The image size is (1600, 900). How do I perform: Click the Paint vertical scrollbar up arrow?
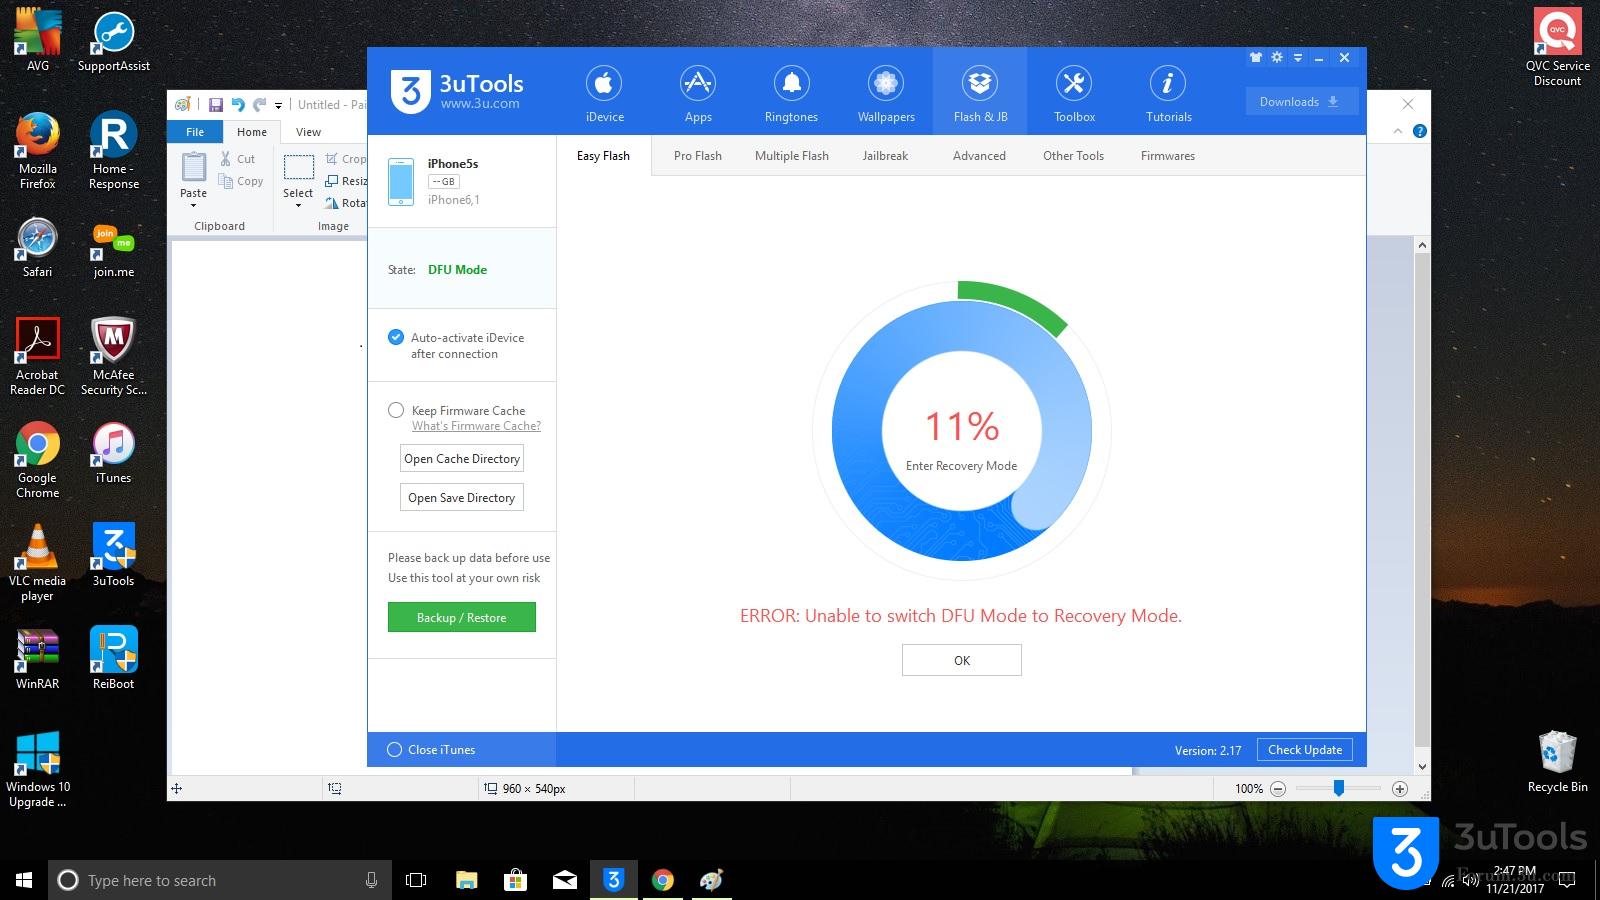pyautogui.click(x=1422, y=245)
